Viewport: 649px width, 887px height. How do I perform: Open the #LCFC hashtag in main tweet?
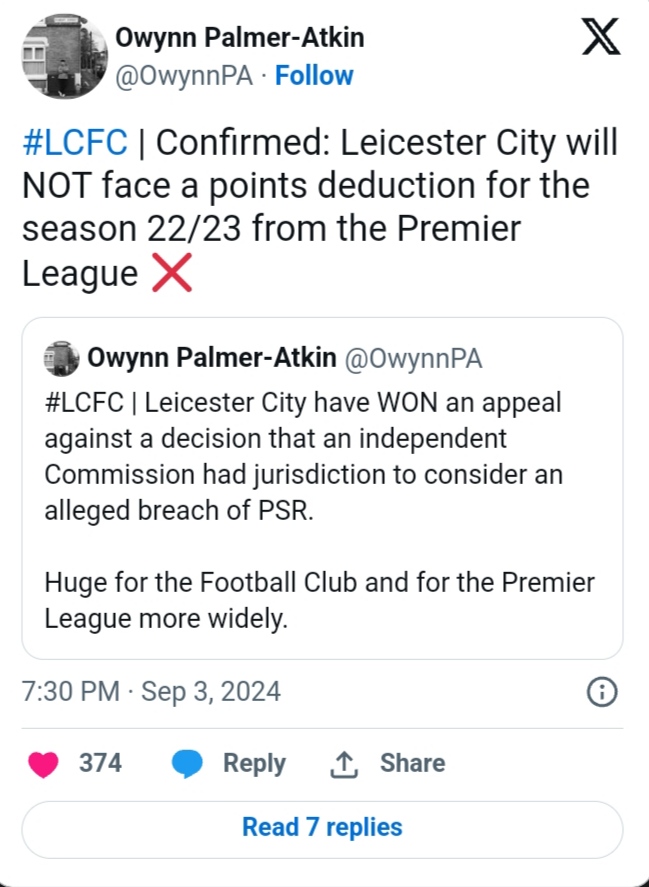[75, 143]
